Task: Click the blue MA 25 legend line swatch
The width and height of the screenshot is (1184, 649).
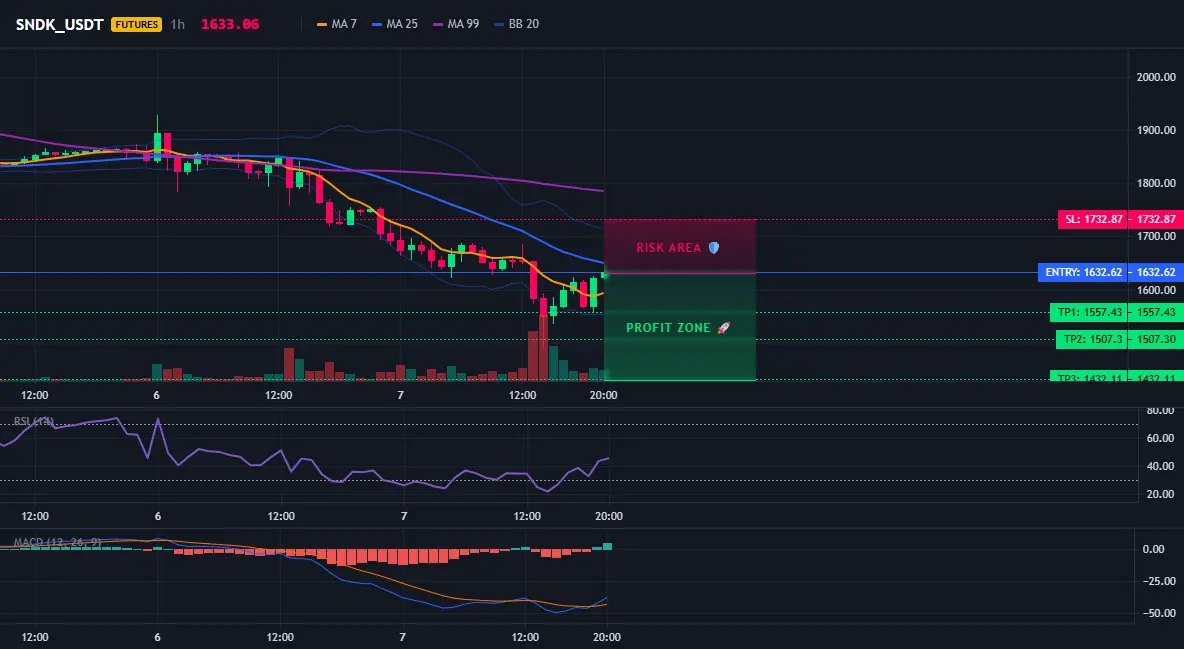Action: click(x=377, y=24)
